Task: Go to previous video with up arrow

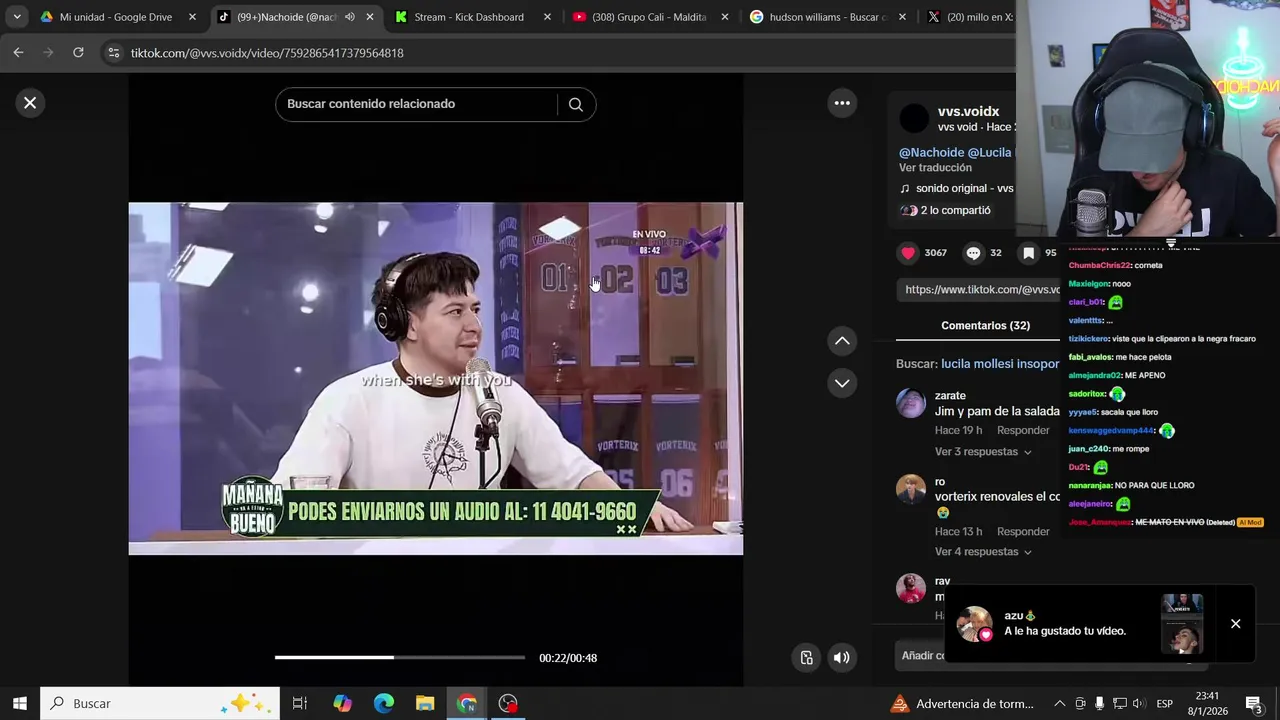Action: tap(842, 341)
